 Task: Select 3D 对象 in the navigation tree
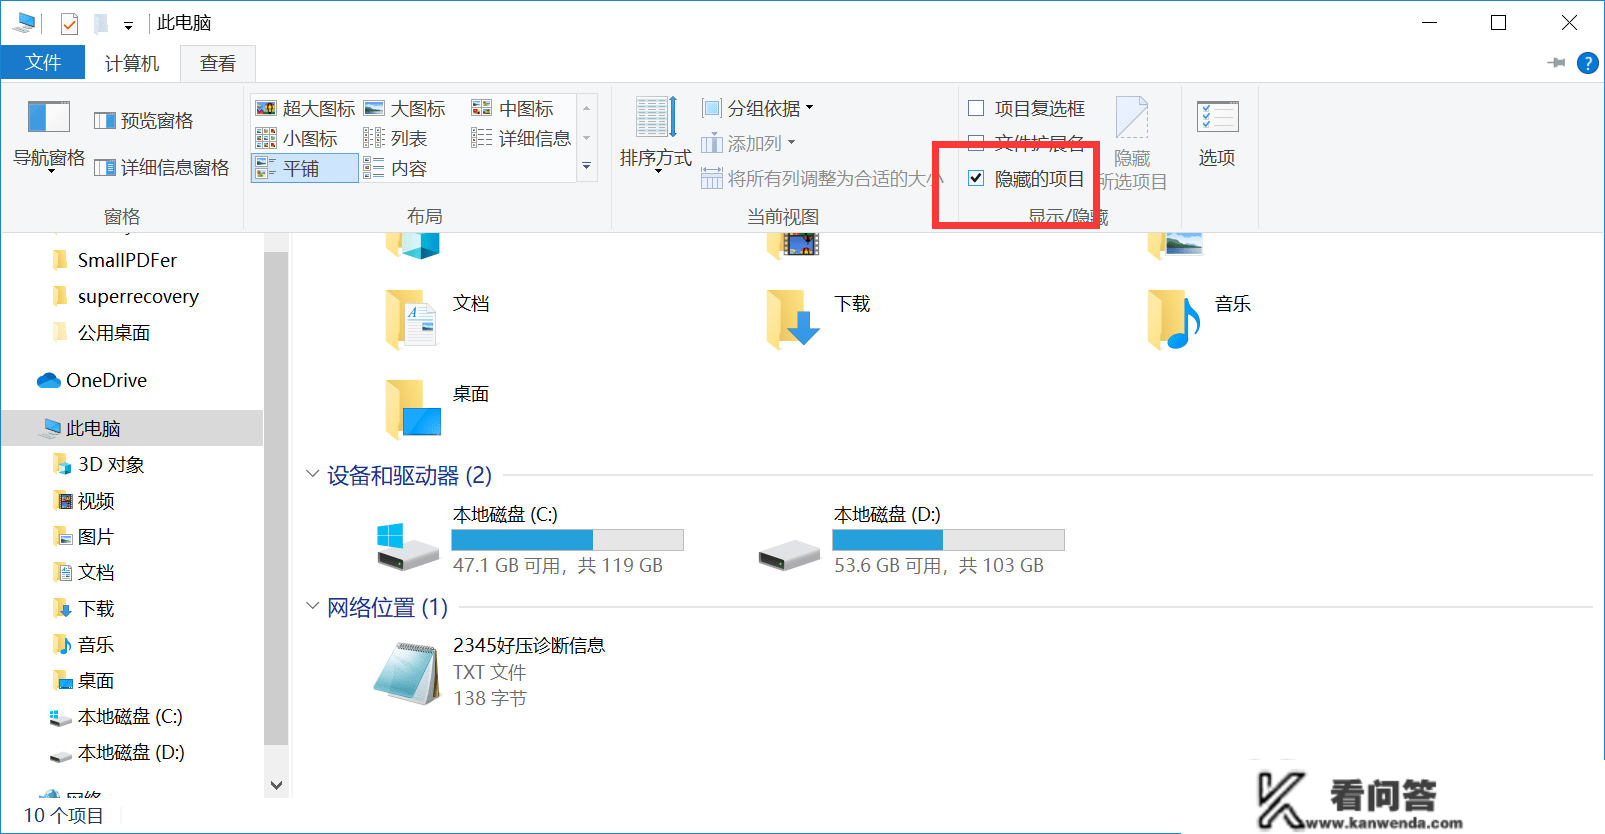pyautogui.click(x=110, y=464)
